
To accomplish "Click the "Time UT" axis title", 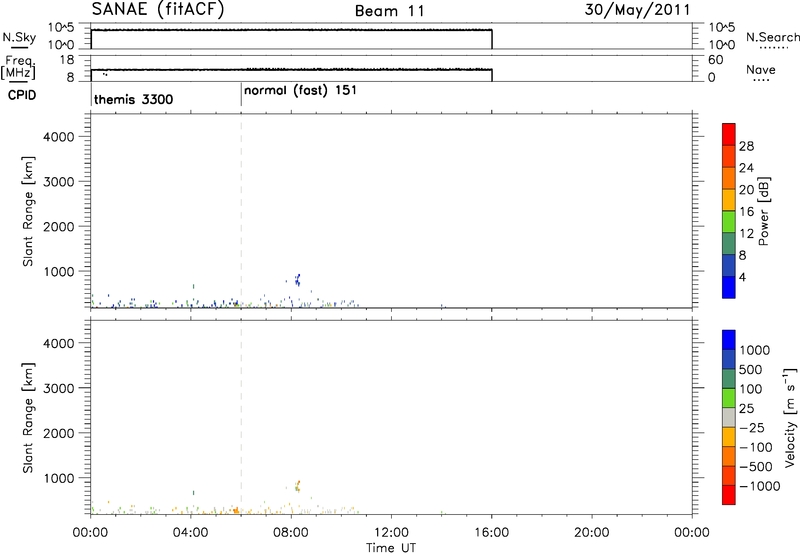I will click(x=391, y=548).
